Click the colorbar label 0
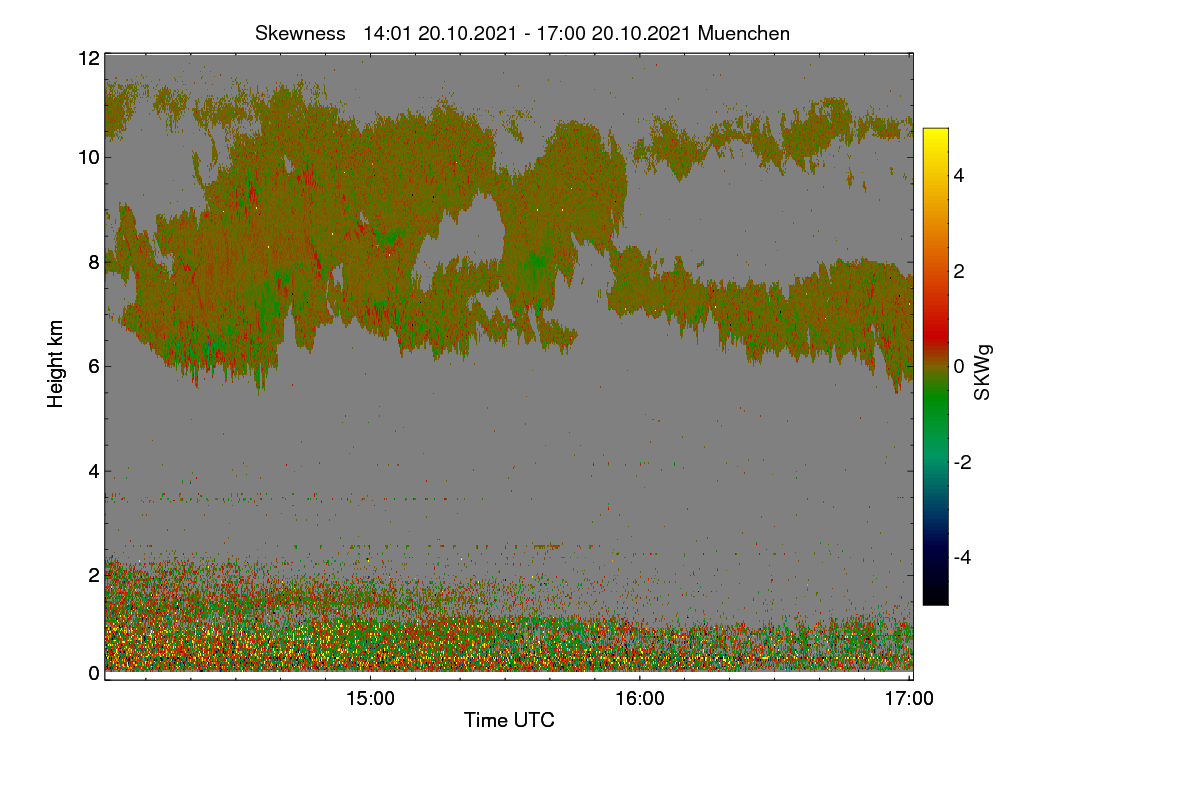This screenshot has width=1200, height=800. point(958,366)
